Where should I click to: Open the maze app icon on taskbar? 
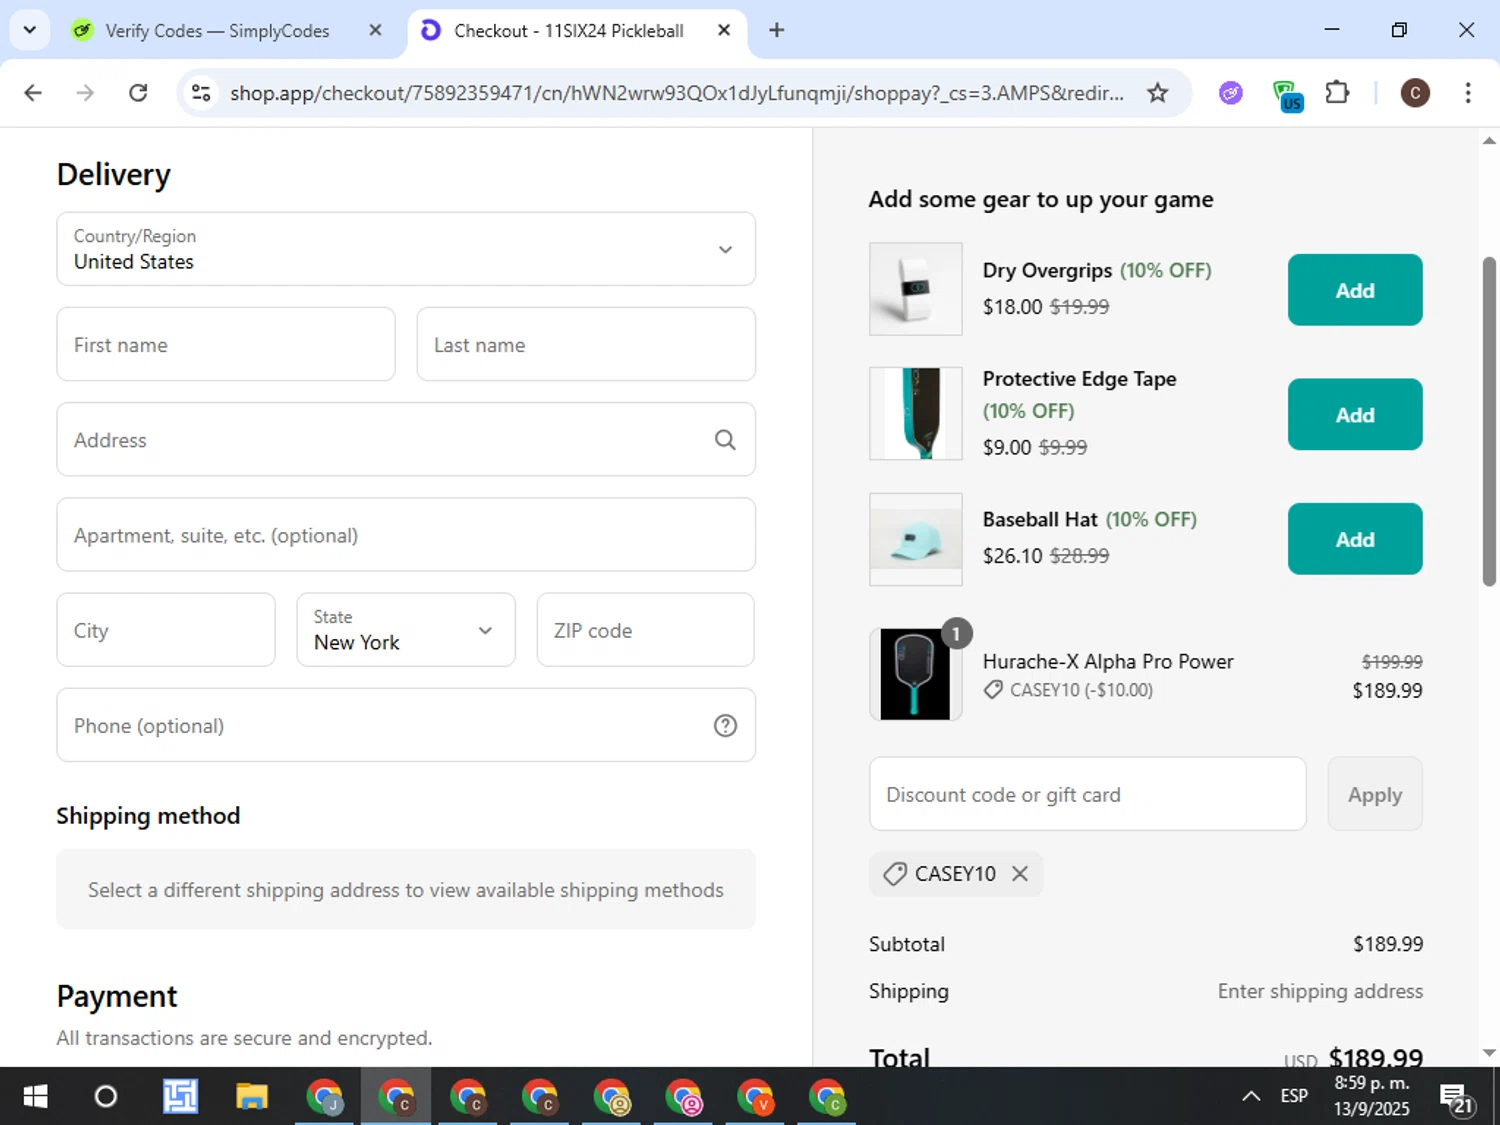click(180, 1097)
